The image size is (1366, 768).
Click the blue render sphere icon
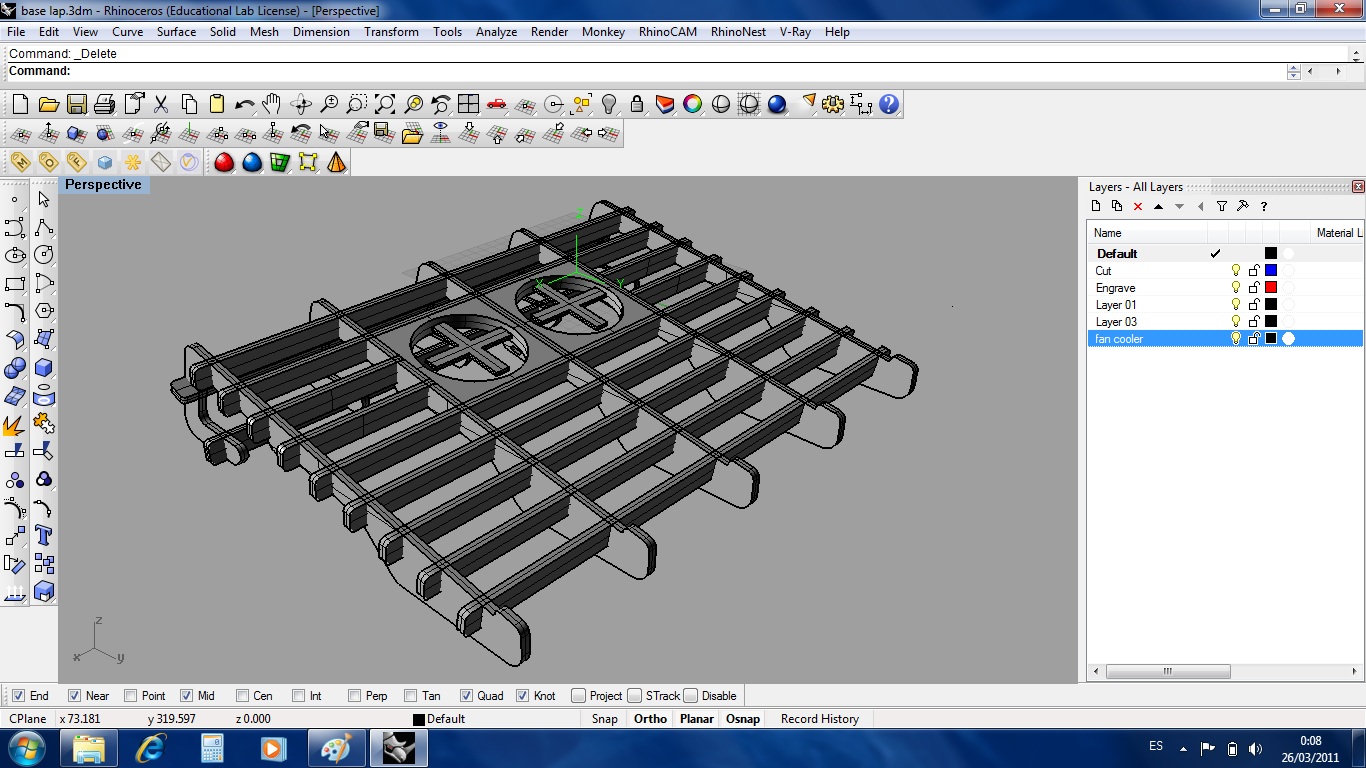click(x=777, y=104)
